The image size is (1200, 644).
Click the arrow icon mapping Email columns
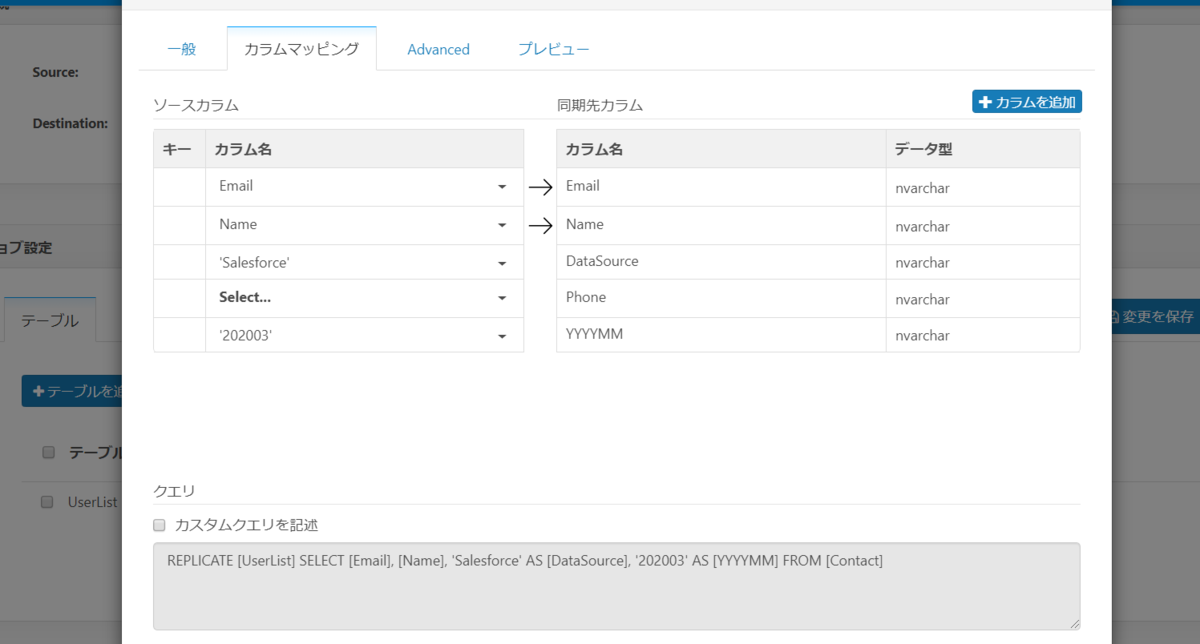540,187
